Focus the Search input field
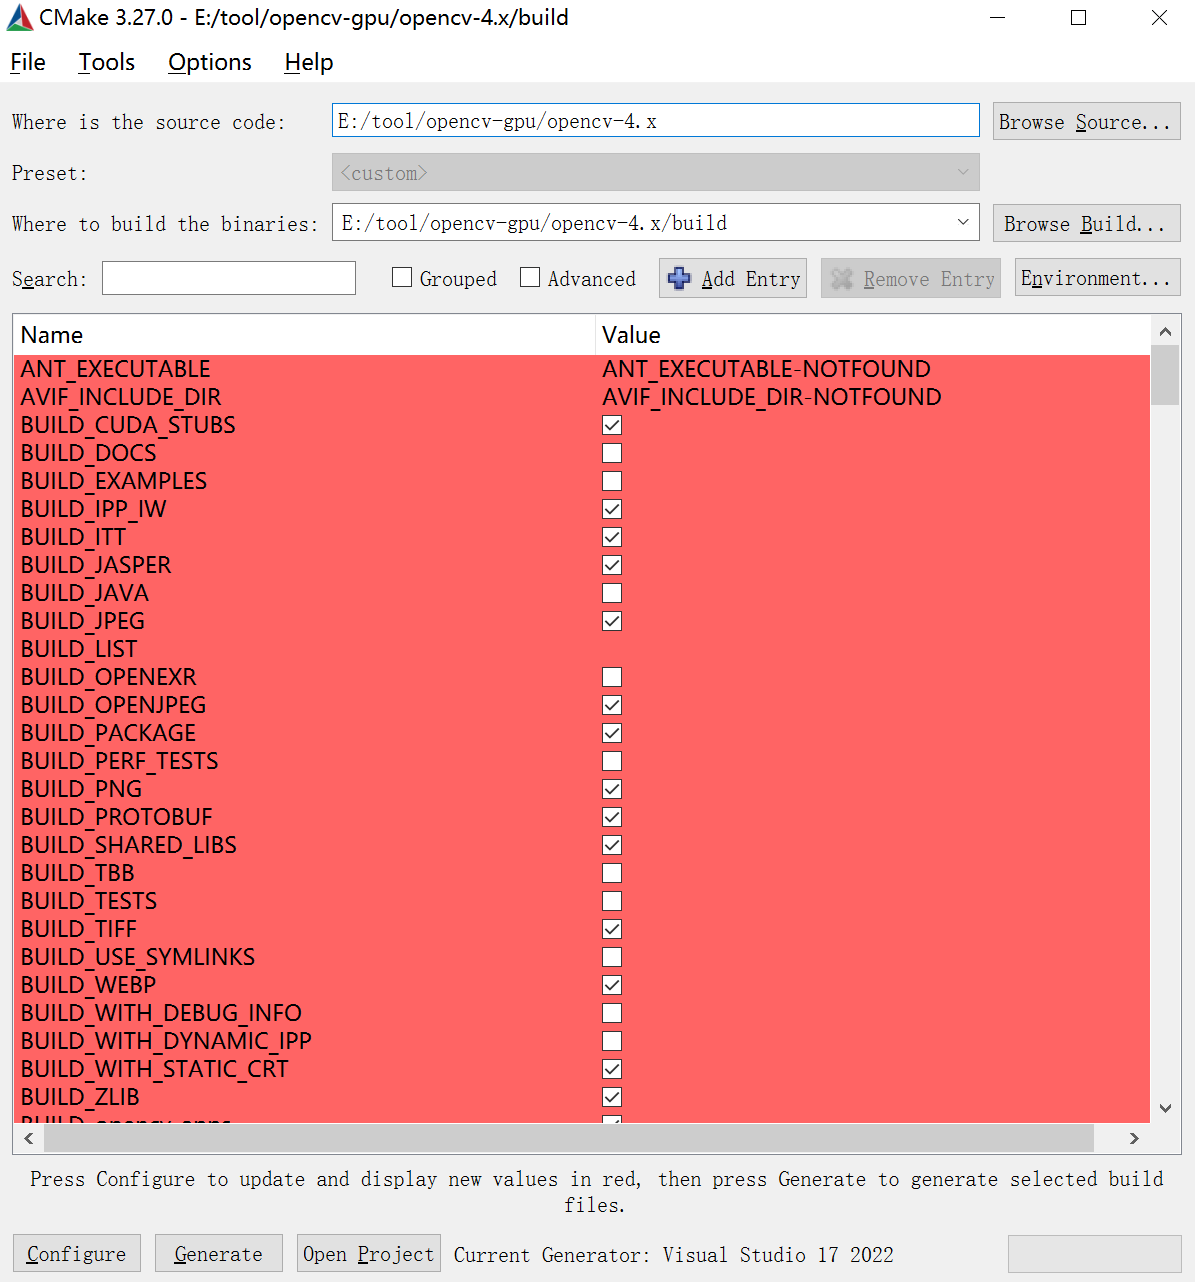The width and height of the screenshot is (1195, 1282). point(229,278)
